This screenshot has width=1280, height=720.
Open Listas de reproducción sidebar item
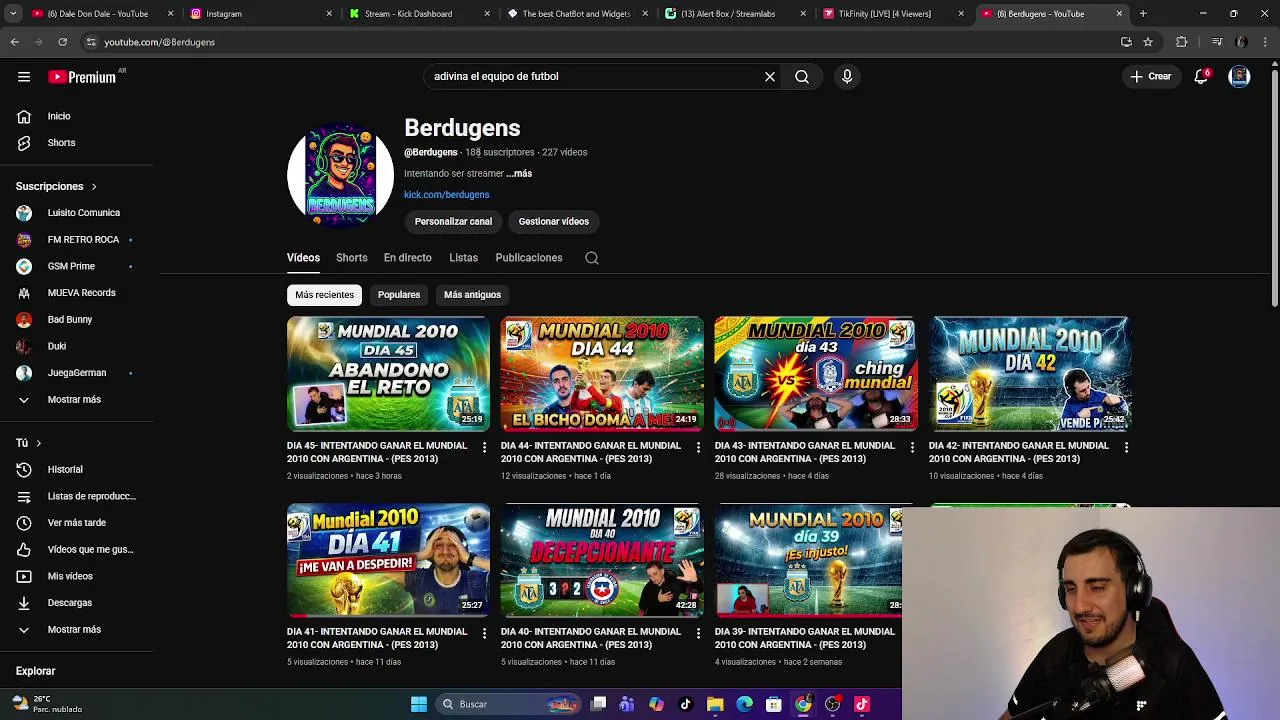(x=76, y=496)
